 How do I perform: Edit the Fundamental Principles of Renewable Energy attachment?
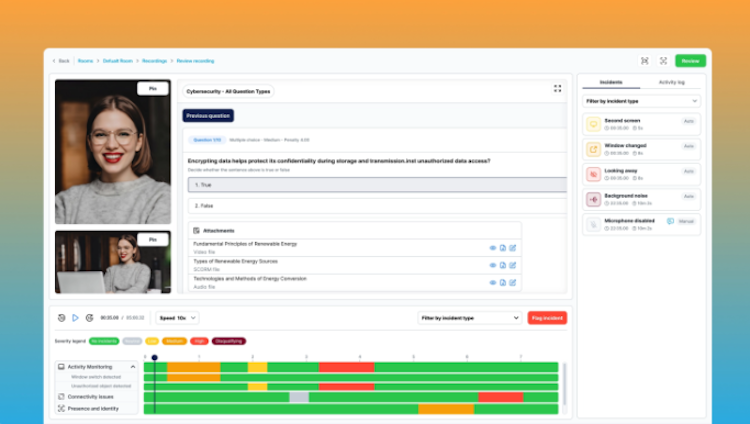coord(512,248)
